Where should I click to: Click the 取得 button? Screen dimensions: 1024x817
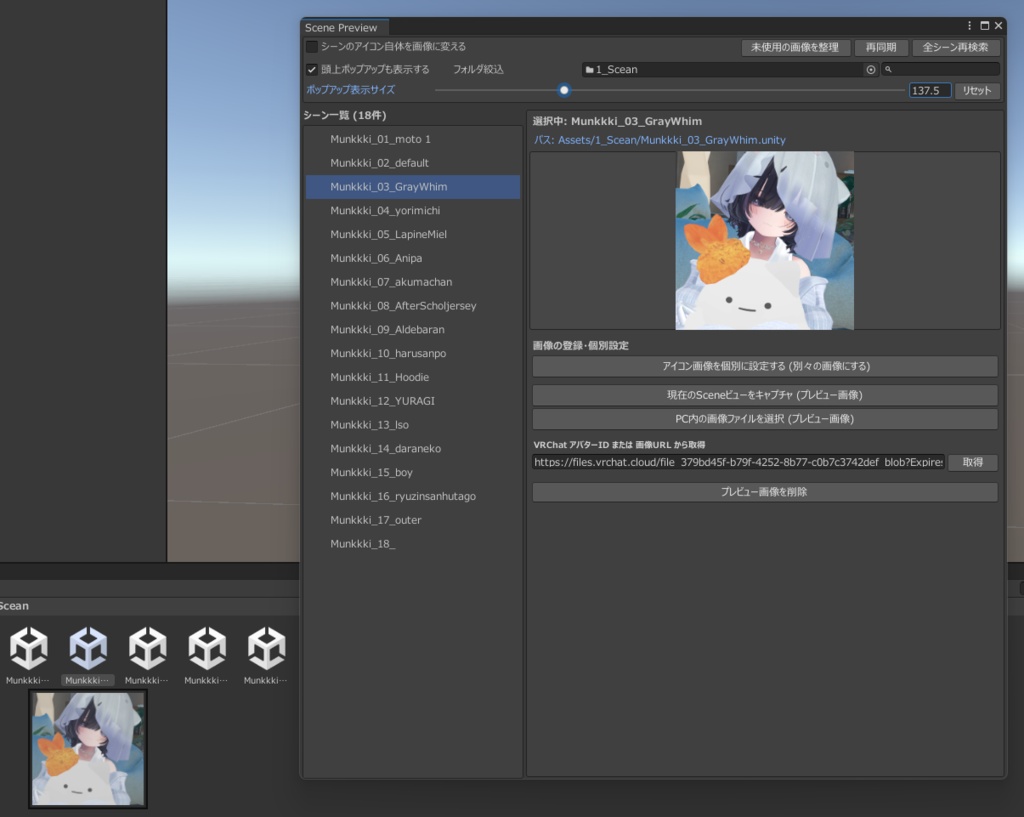(x=972, y=462)
